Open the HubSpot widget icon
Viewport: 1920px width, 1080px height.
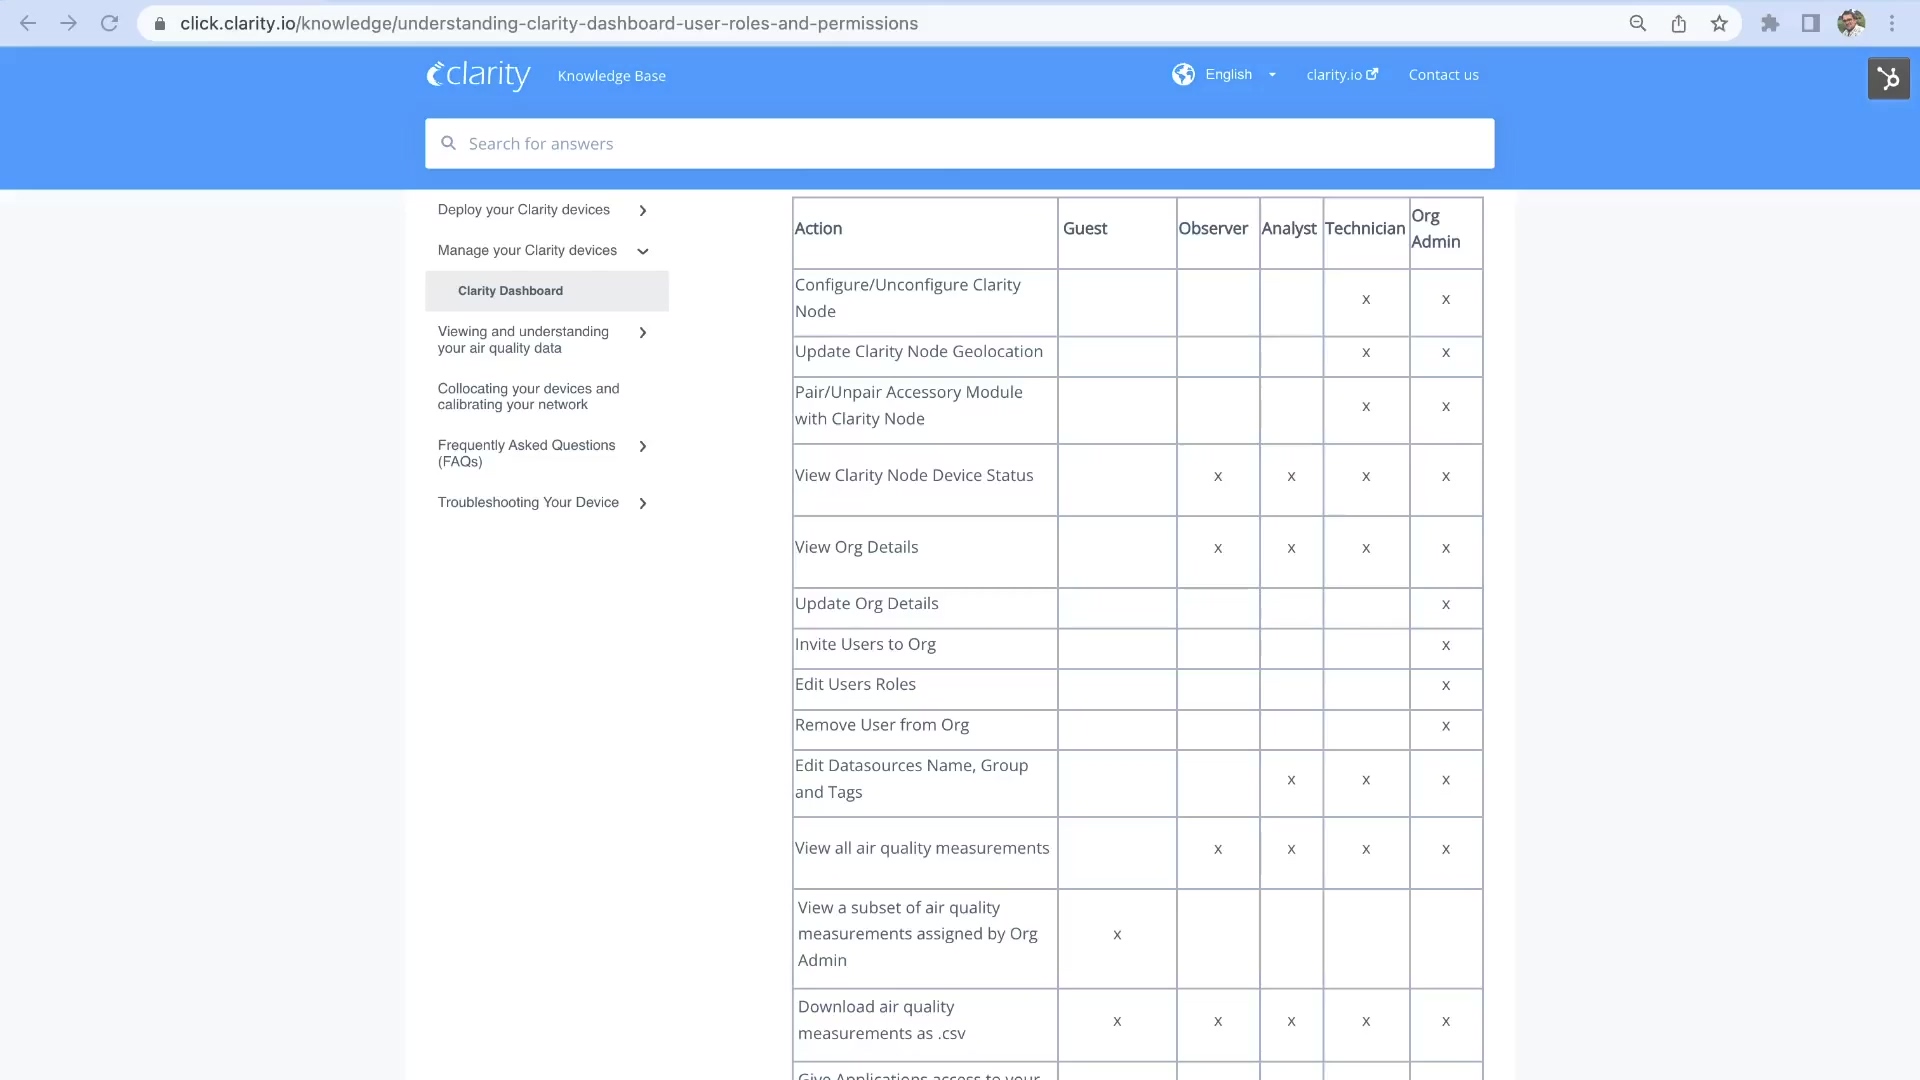[1888, 78]
